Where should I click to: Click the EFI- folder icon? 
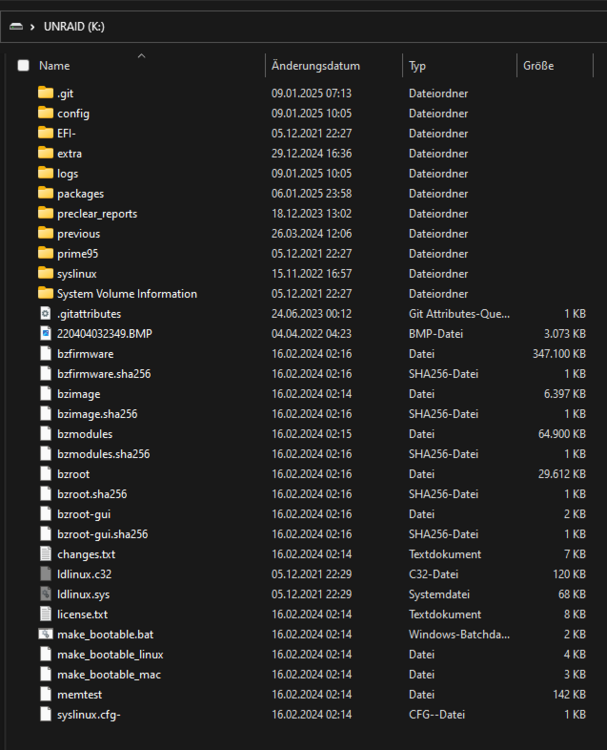coord(45,132)
